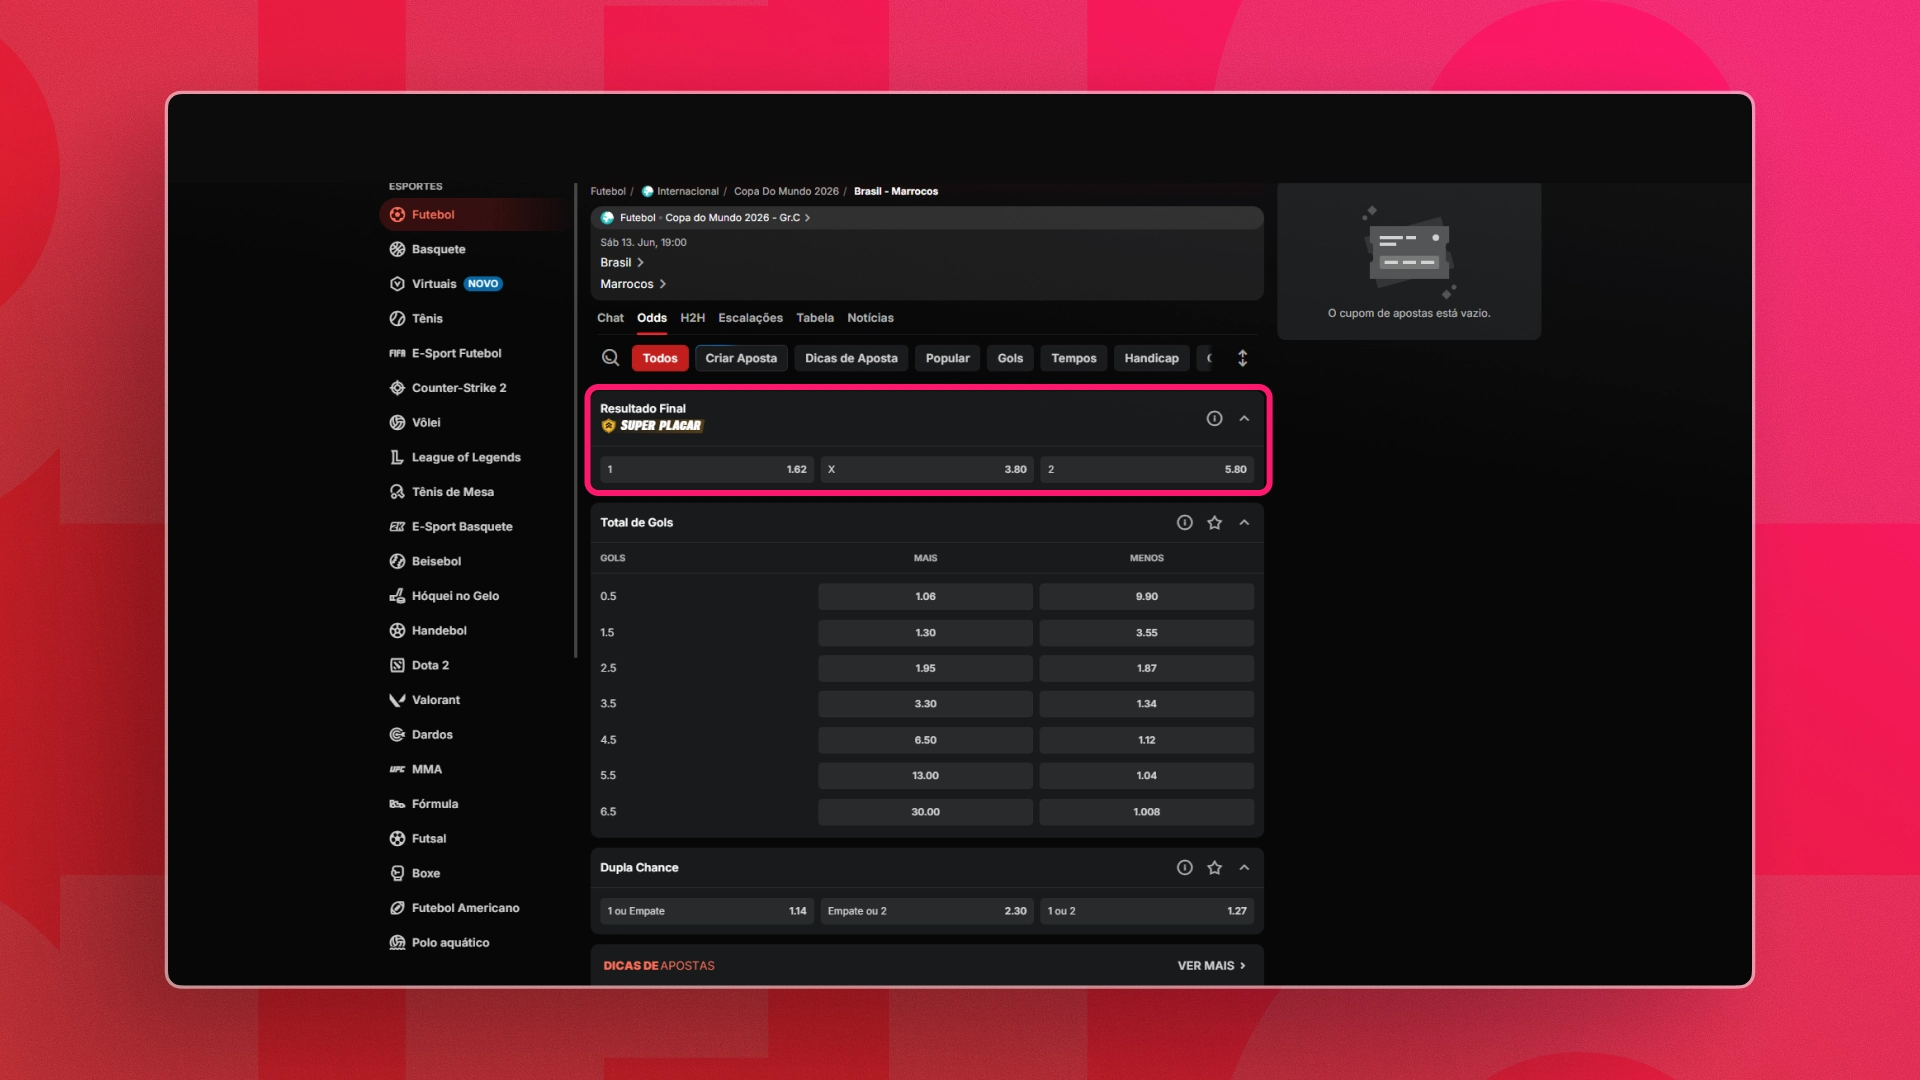Select the Basquete basketball icon
The height and width of the screenshot is (1080, 1920).
point(397,250)
